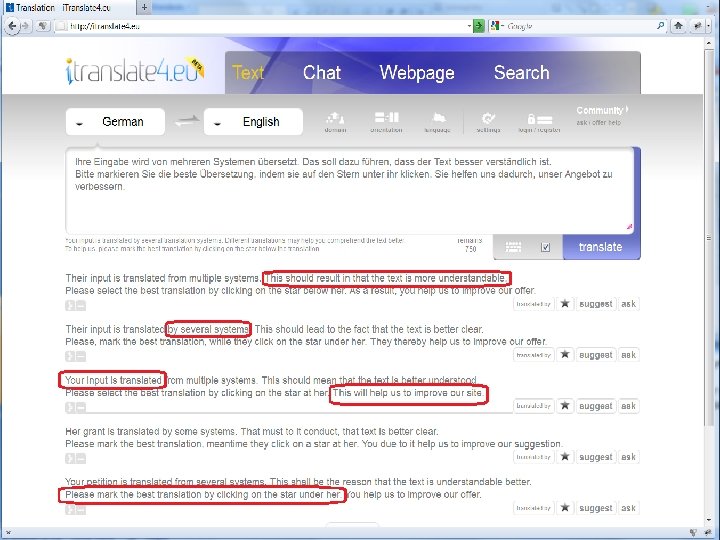Click 'suggest' for the 'Your input is translated' result
Viewport: 720px width, 540px height.
[596, 405]
